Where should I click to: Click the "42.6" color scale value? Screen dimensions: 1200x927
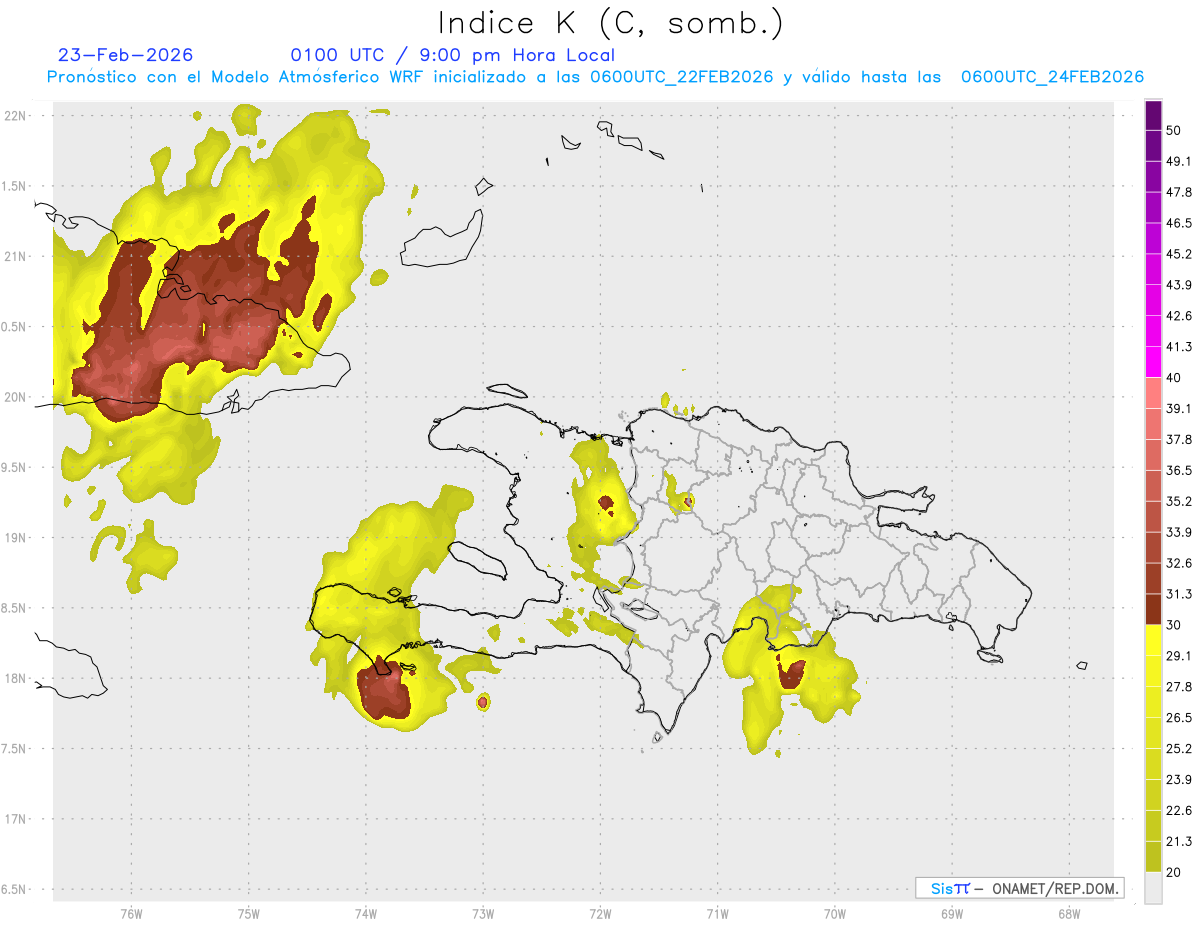click(1179, 316)
